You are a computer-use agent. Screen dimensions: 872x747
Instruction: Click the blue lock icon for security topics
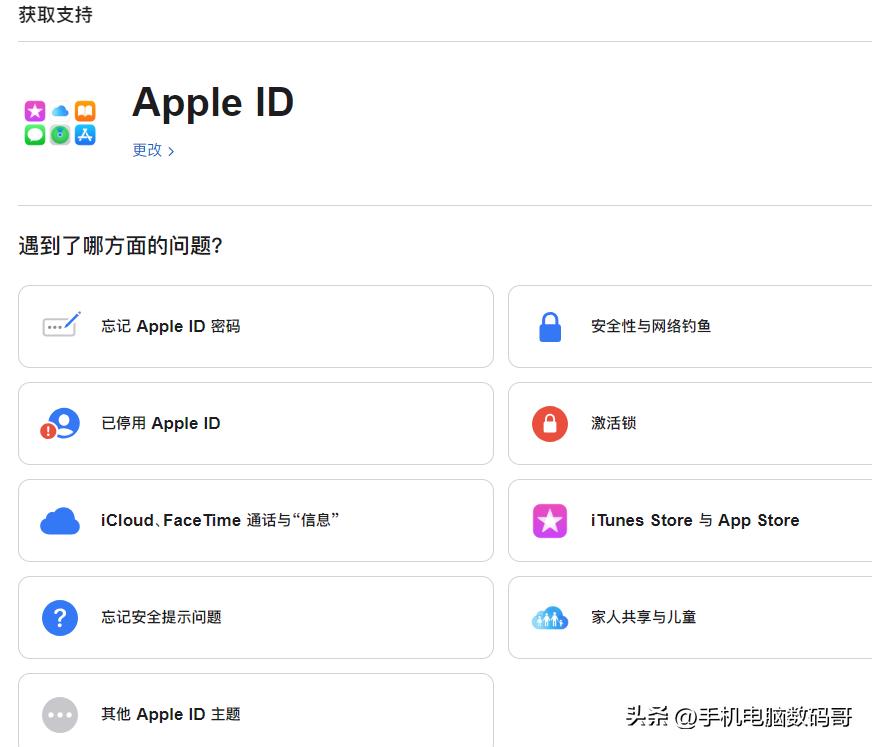pyautogui.click(x=550, y=325)
